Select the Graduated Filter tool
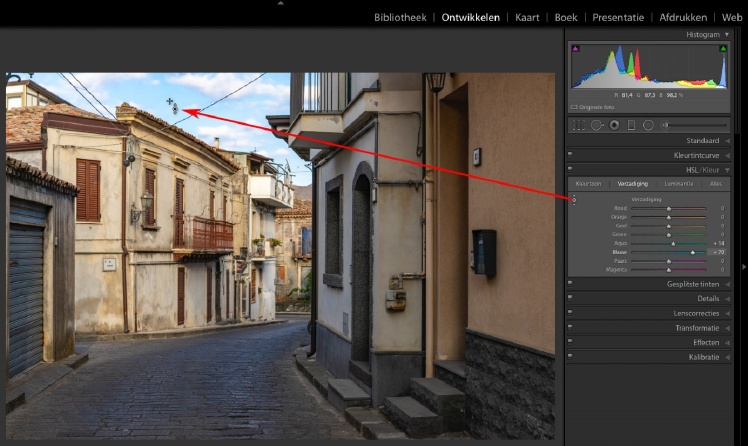Screen dimensions: 748x446 (631, 125)
